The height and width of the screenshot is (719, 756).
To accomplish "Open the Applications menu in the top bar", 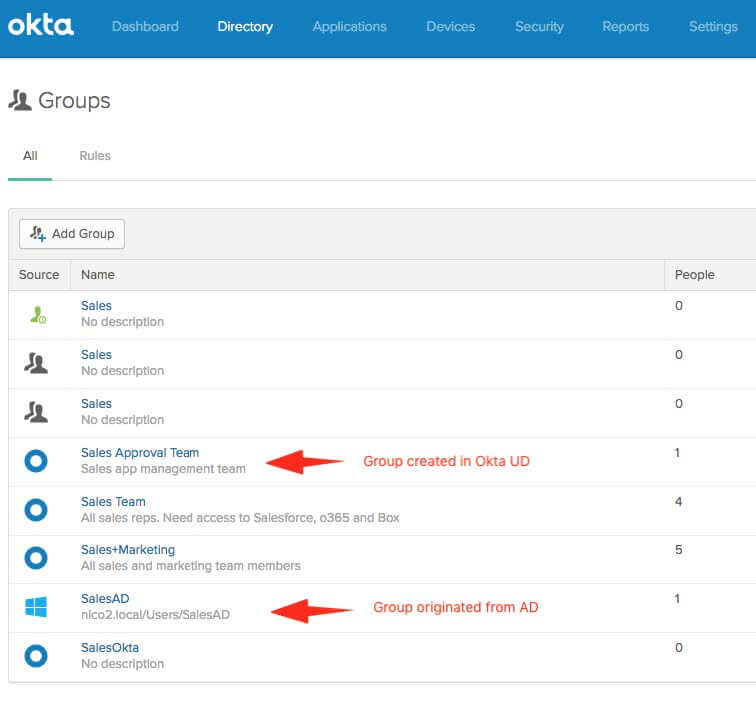I will [x=349, y=27].
